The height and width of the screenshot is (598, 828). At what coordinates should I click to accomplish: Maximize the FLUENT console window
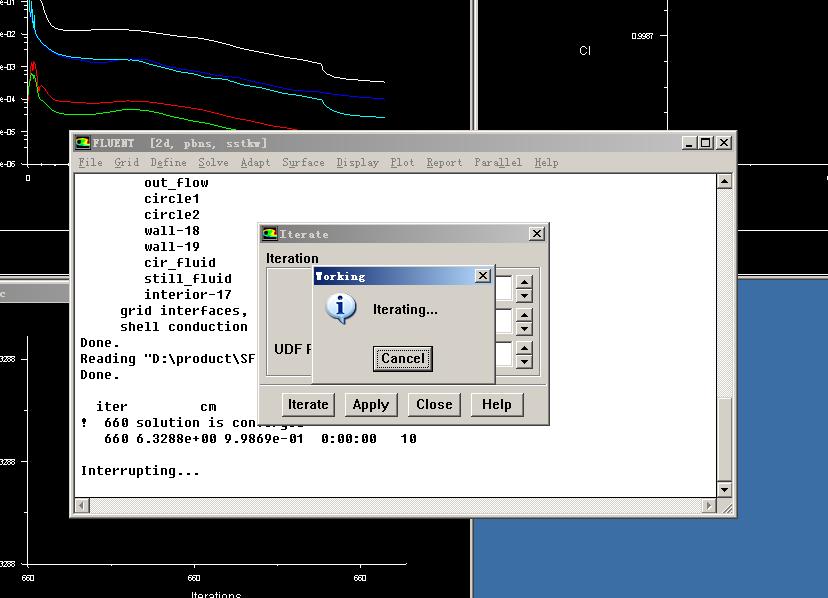[705, 143]
